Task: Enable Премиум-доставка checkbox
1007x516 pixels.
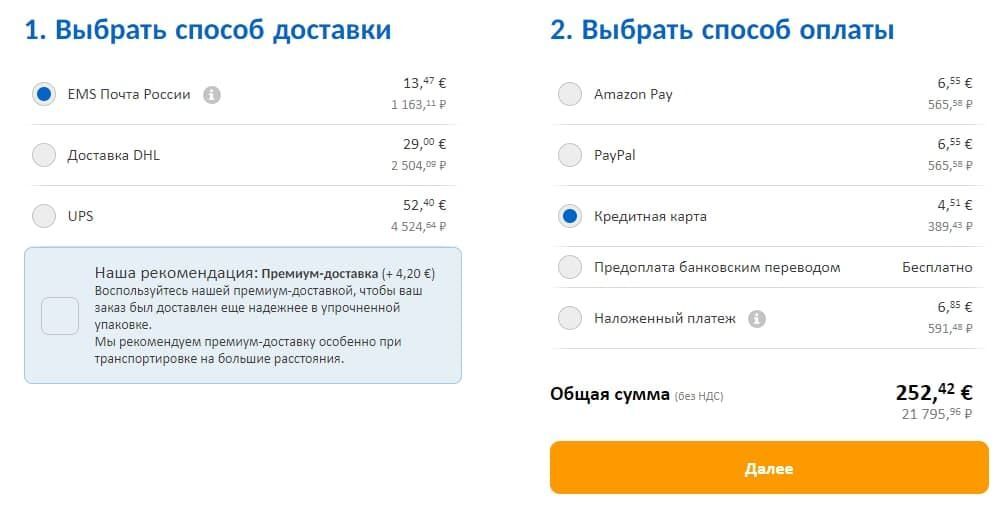Action: tap(60, 316)
